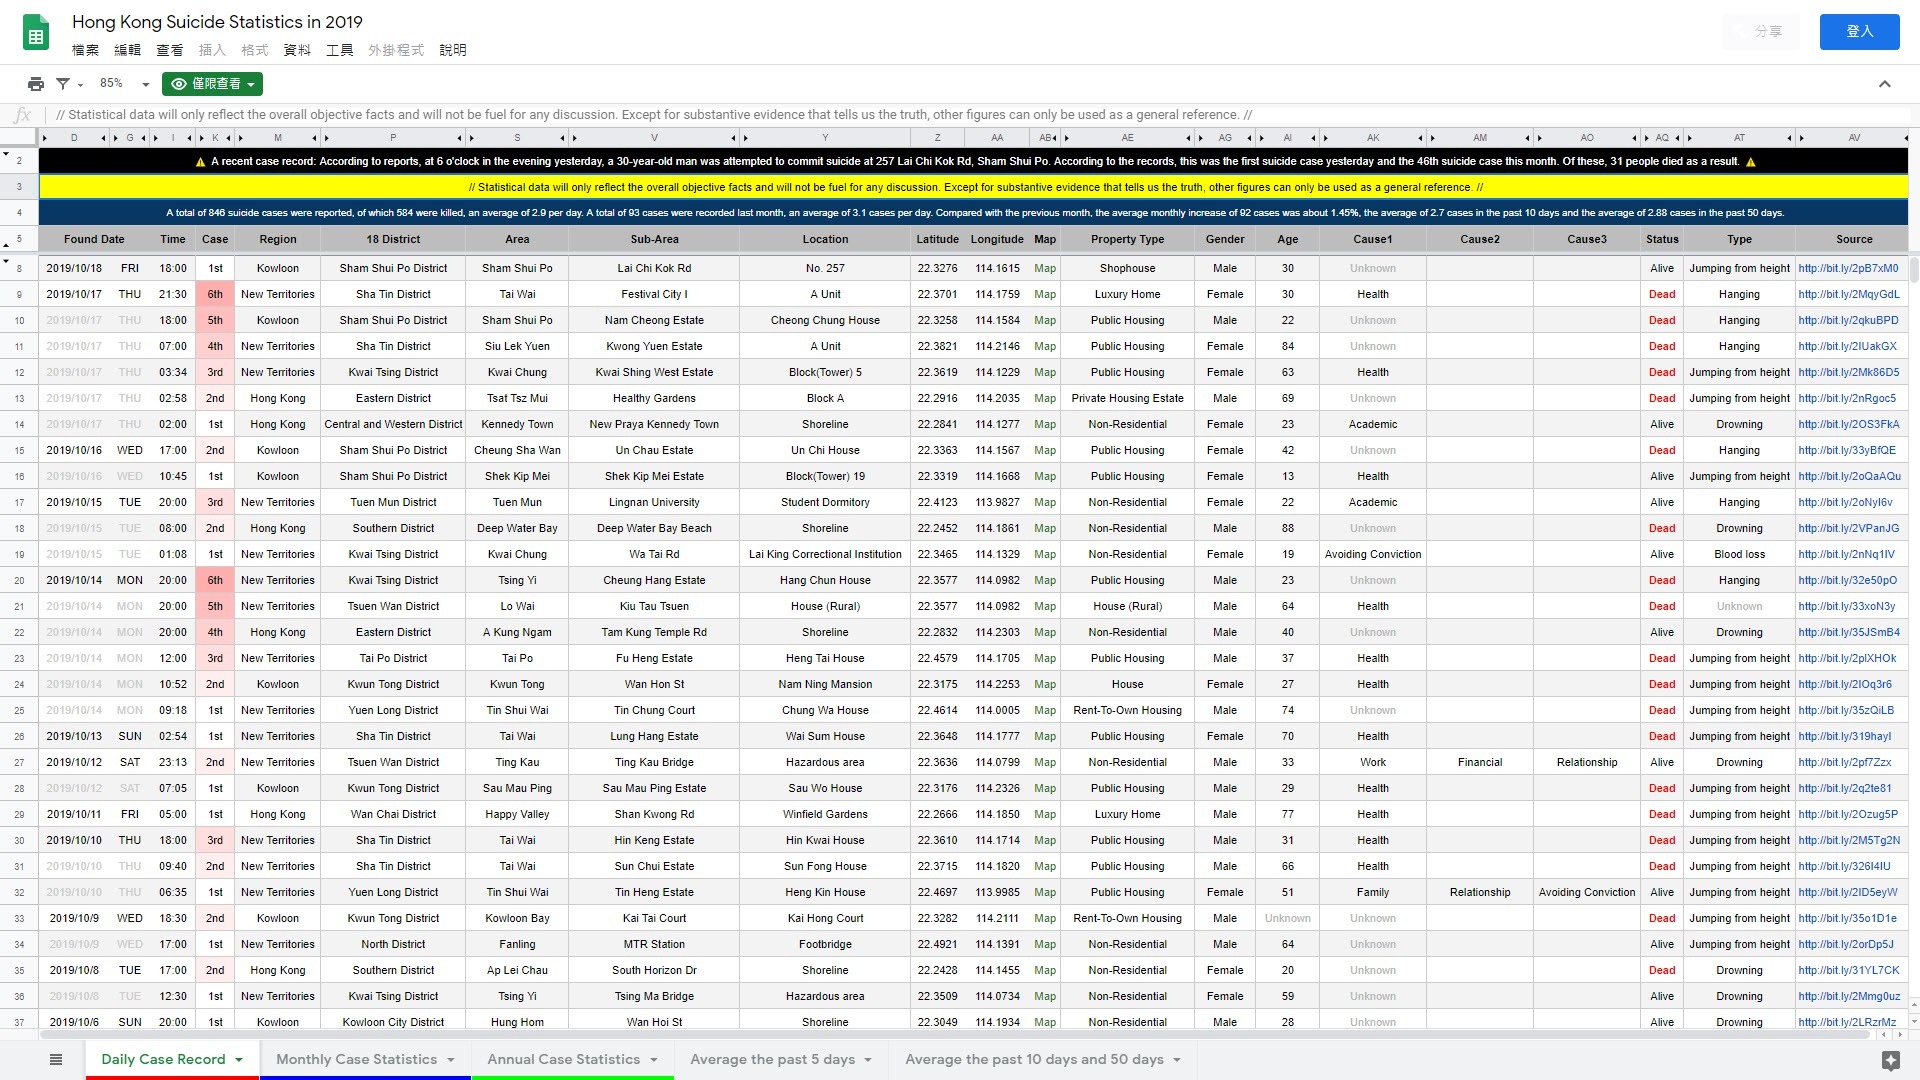Open the Explore icon at bottom right
Screen dimensions: 1920x1080
[1890, 1060]
